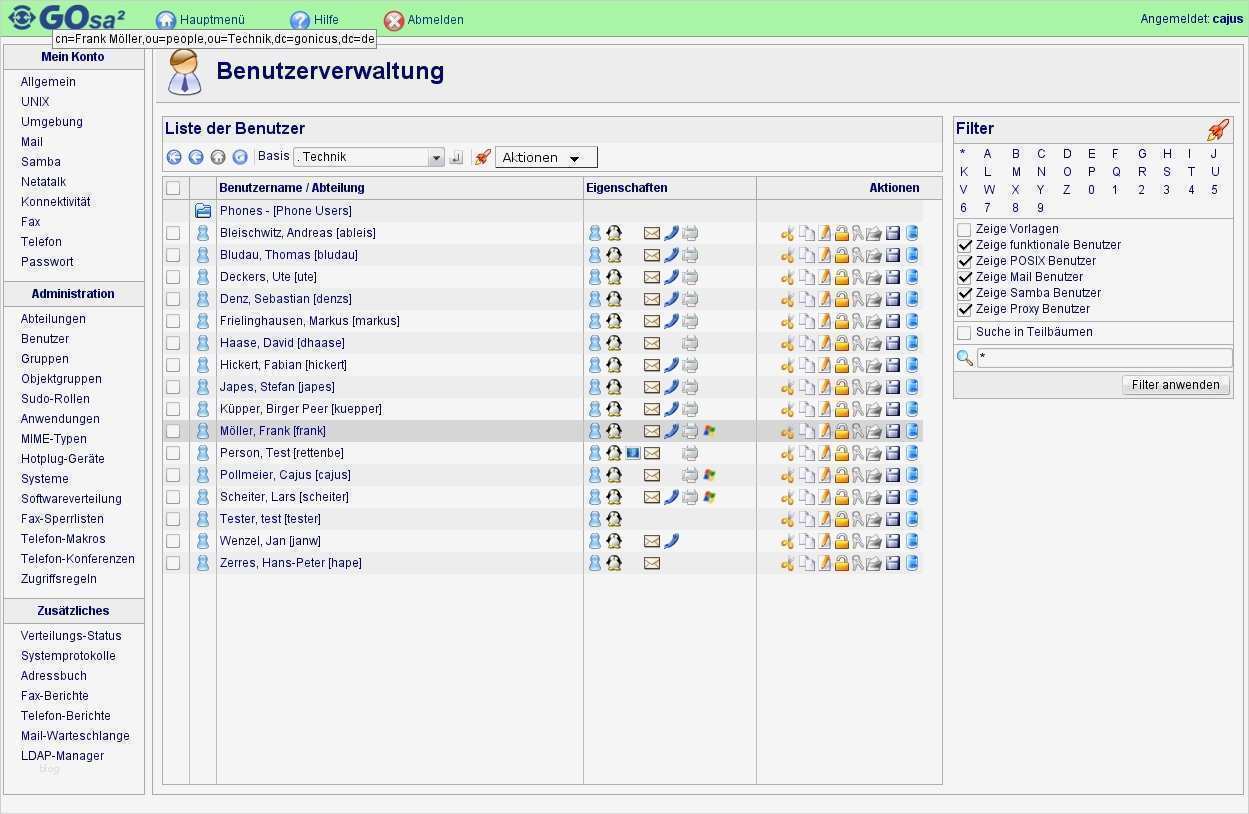This screenshot has height=814, width=1249.
Task: Click mail envelope icon for Zerres, Hans-Peter
Action: tap(652, 563)
